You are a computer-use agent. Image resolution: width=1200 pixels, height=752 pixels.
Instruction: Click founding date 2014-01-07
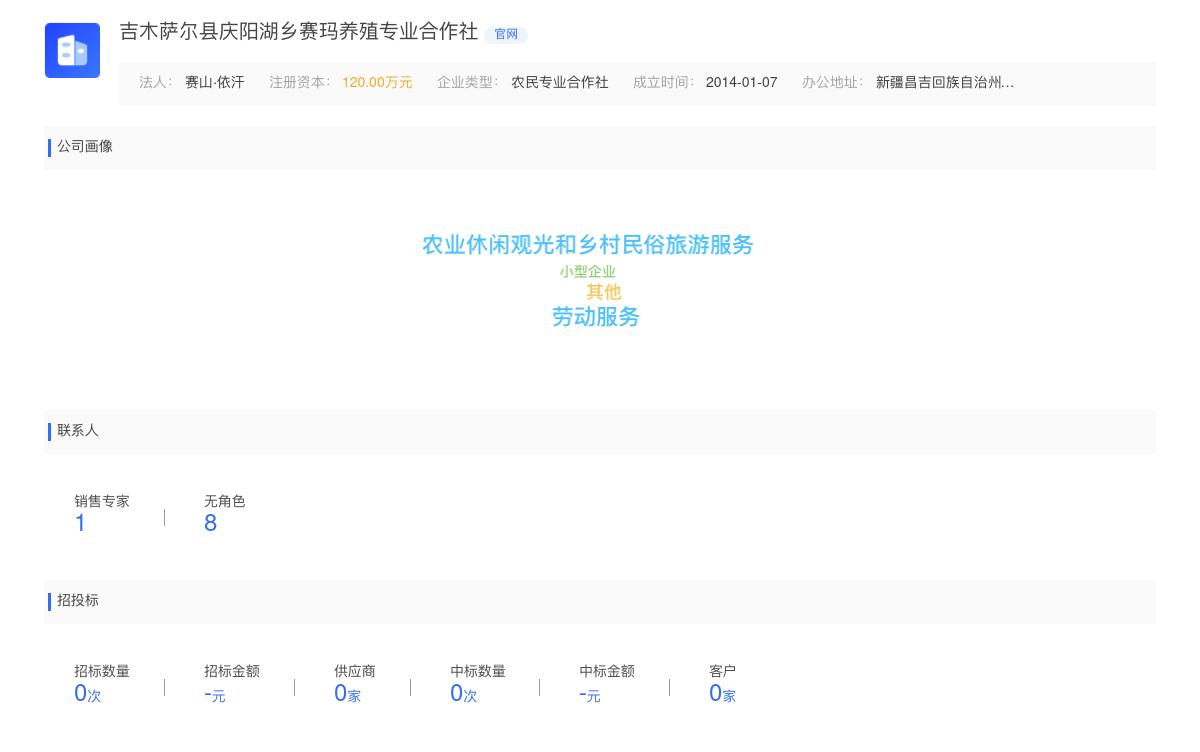[x=741, y=83]
